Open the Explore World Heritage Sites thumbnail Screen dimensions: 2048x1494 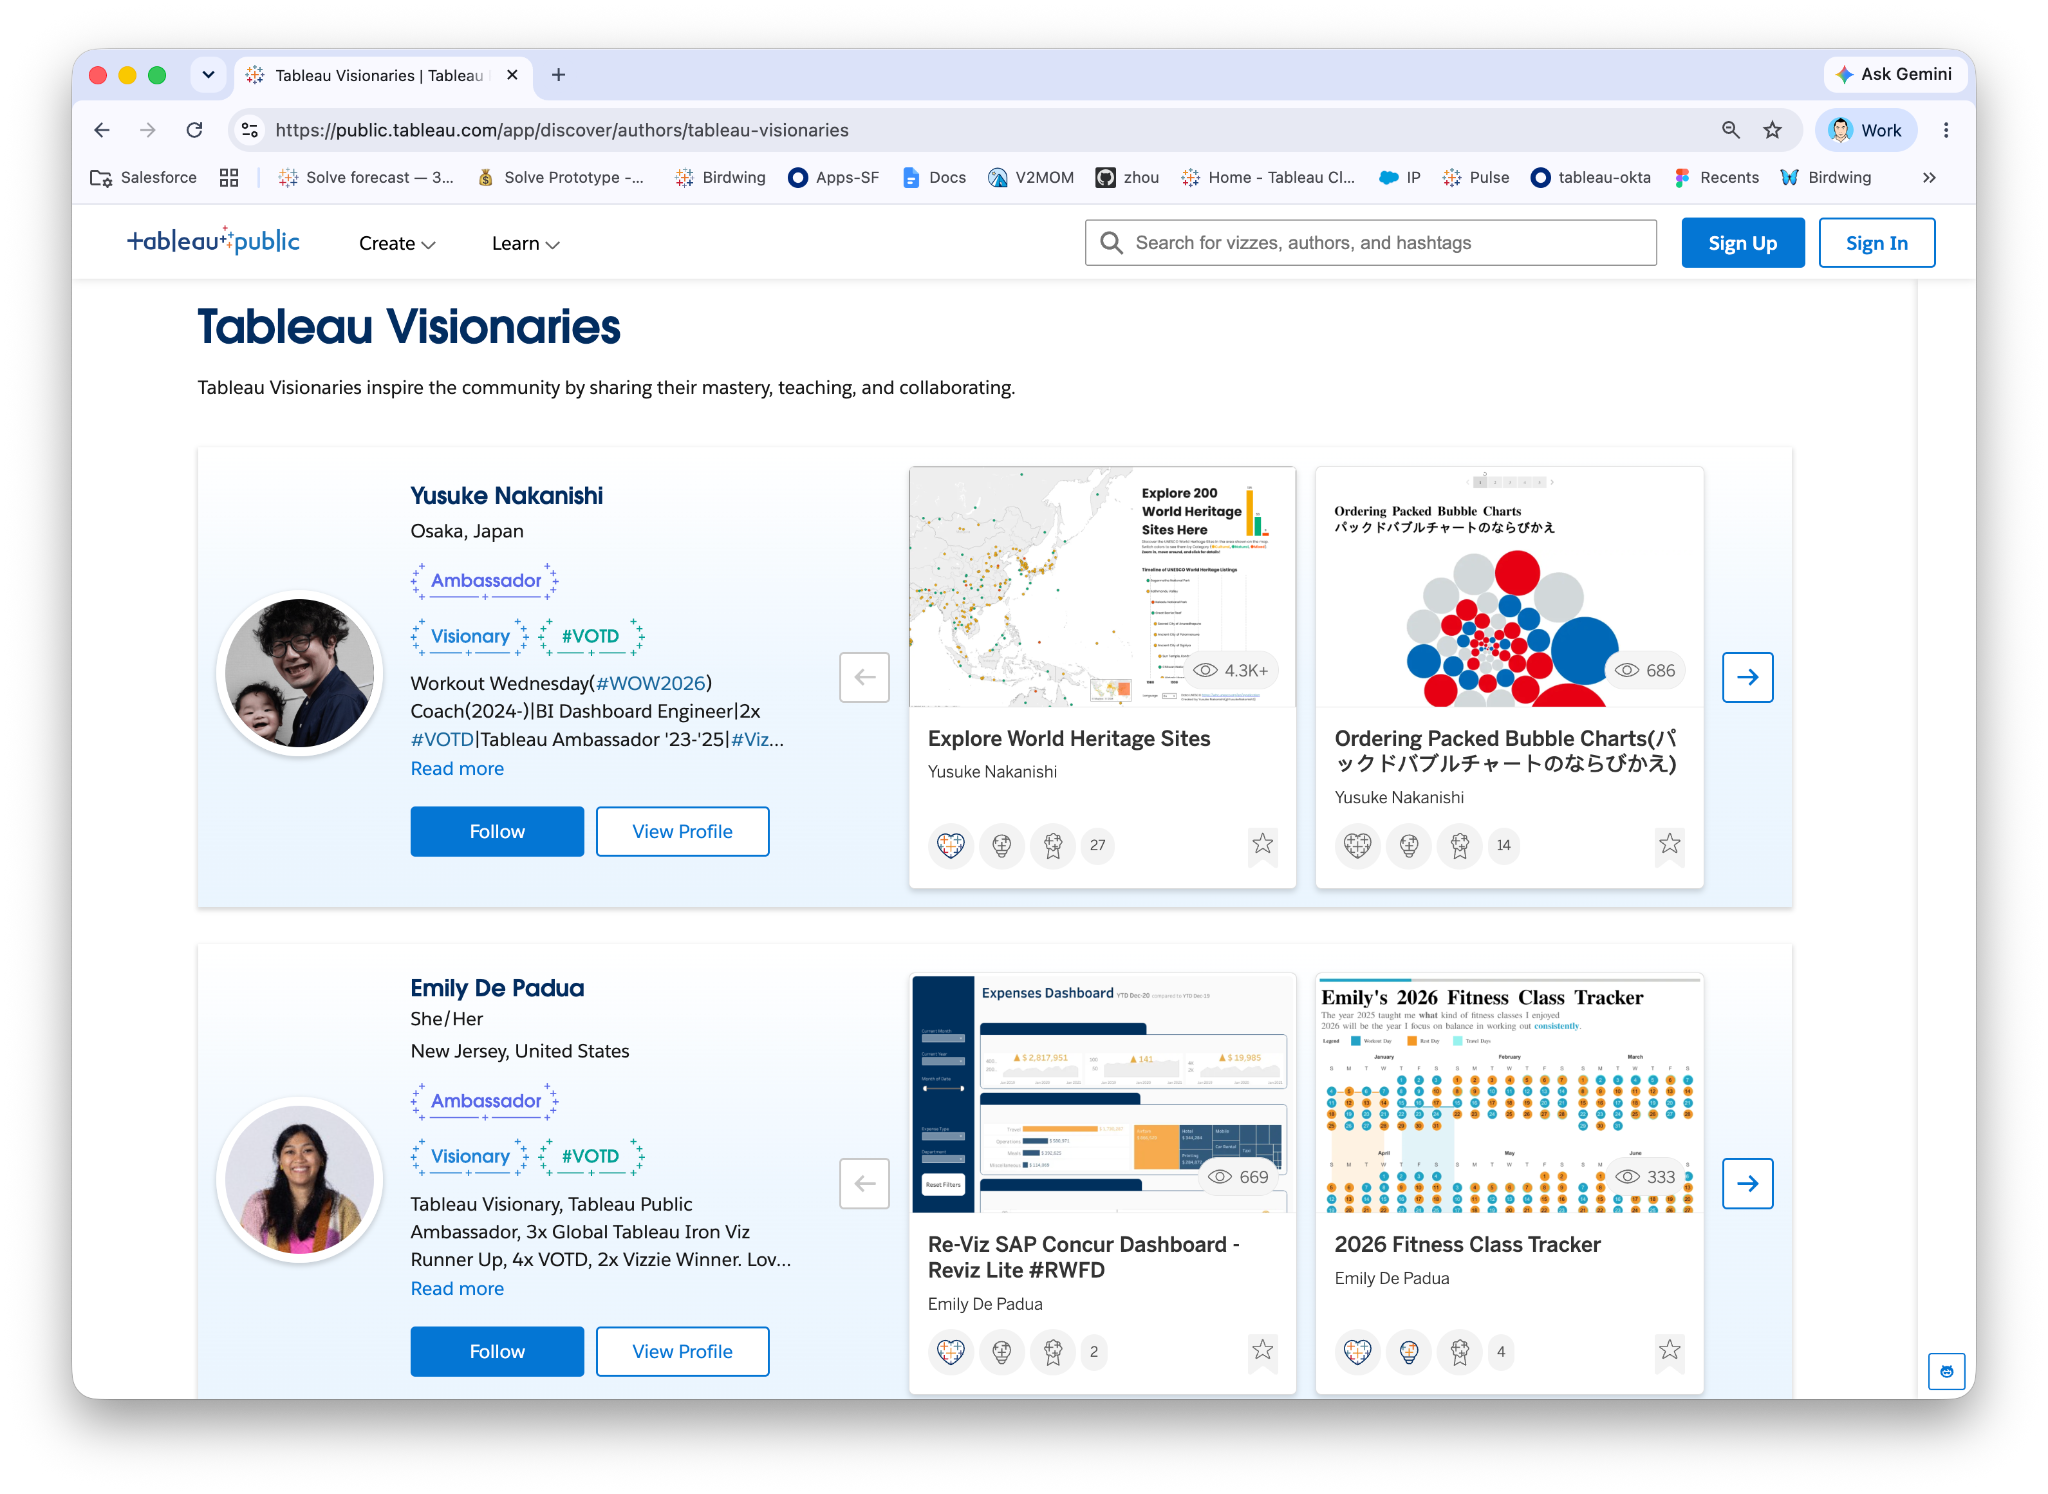[1102, 587]
